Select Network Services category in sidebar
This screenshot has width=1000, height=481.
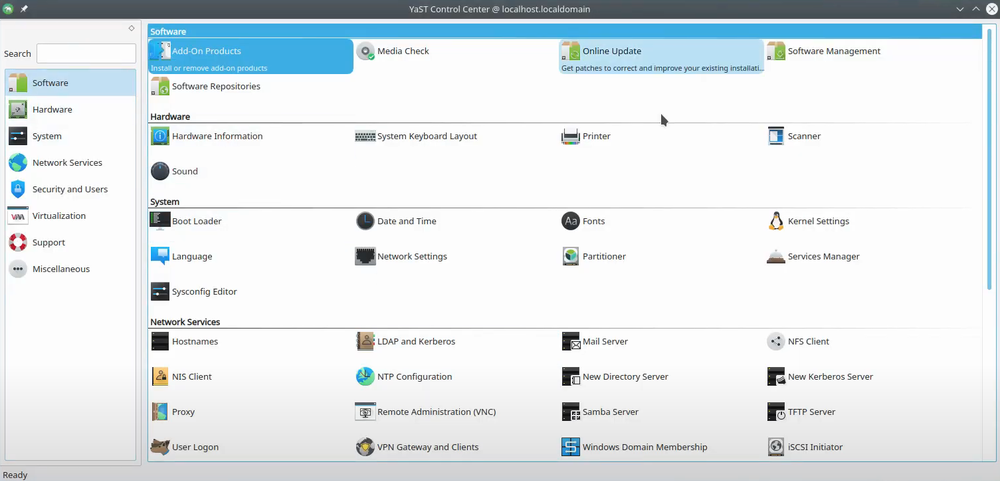tap(71, 163)
